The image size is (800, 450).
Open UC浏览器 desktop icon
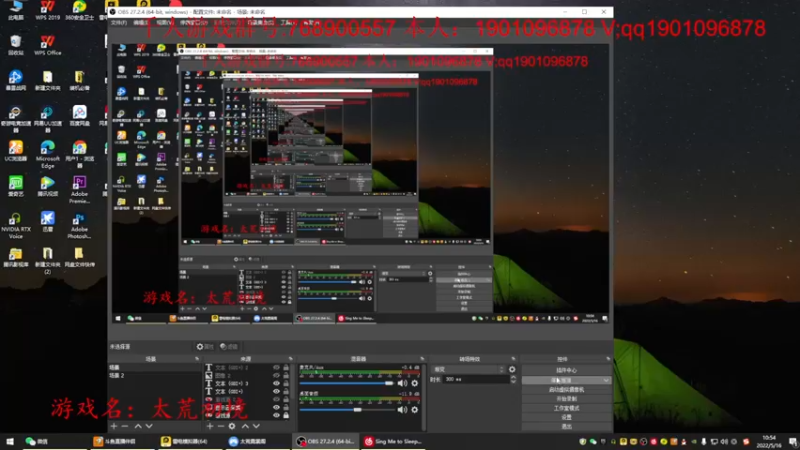click(16, 151)
